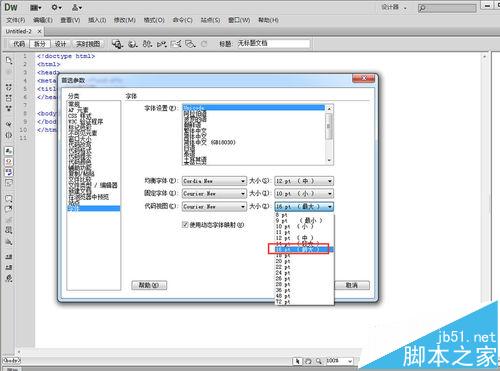Viewport: 500px width, 371px height.
Task: Choose the Hand tool in status bar
Action: coord(308,361)
